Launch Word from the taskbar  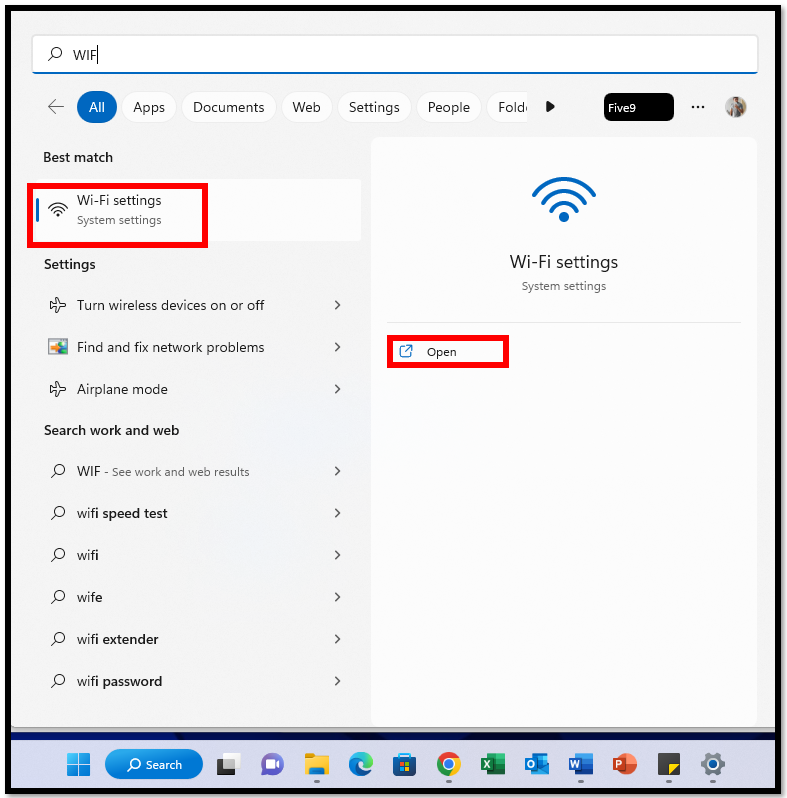pos(581,764)
